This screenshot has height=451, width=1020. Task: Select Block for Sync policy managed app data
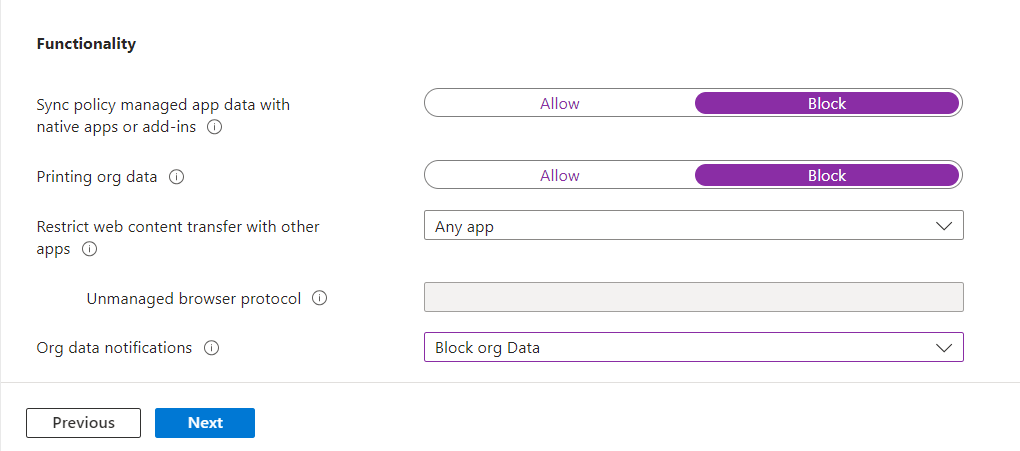[826, 103]
